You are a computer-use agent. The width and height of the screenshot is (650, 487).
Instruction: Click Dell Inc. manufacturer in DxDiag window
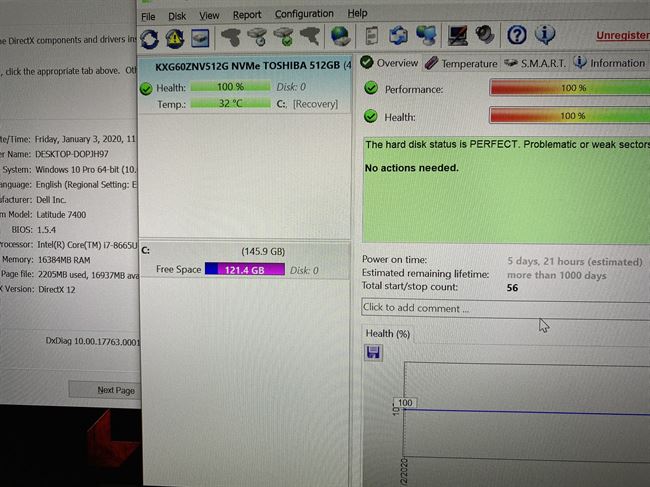click(51, 200)
